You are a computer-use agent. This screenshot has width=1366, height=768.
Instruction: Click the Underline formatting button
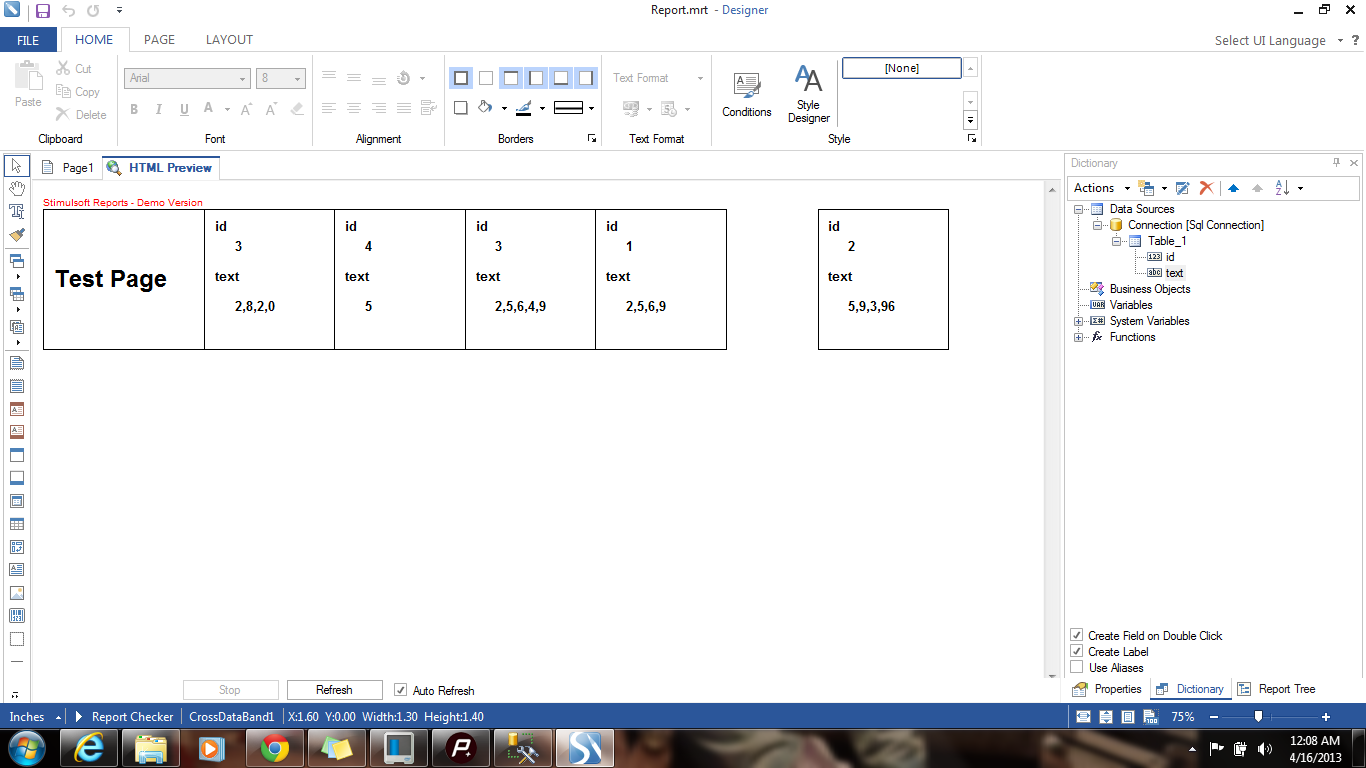[x=184, y=109]
